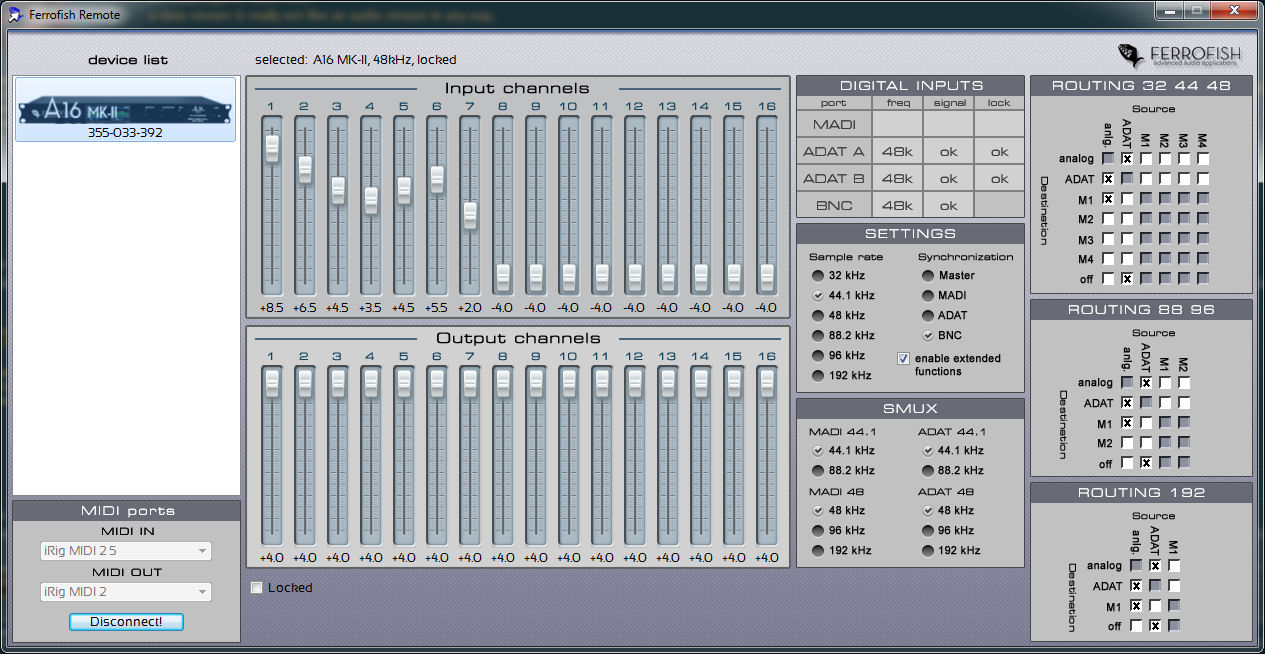The height and width of the screenshot is (654, 1265).
Task: Click input channel 4 fader handle
Action: pos(370,200)
